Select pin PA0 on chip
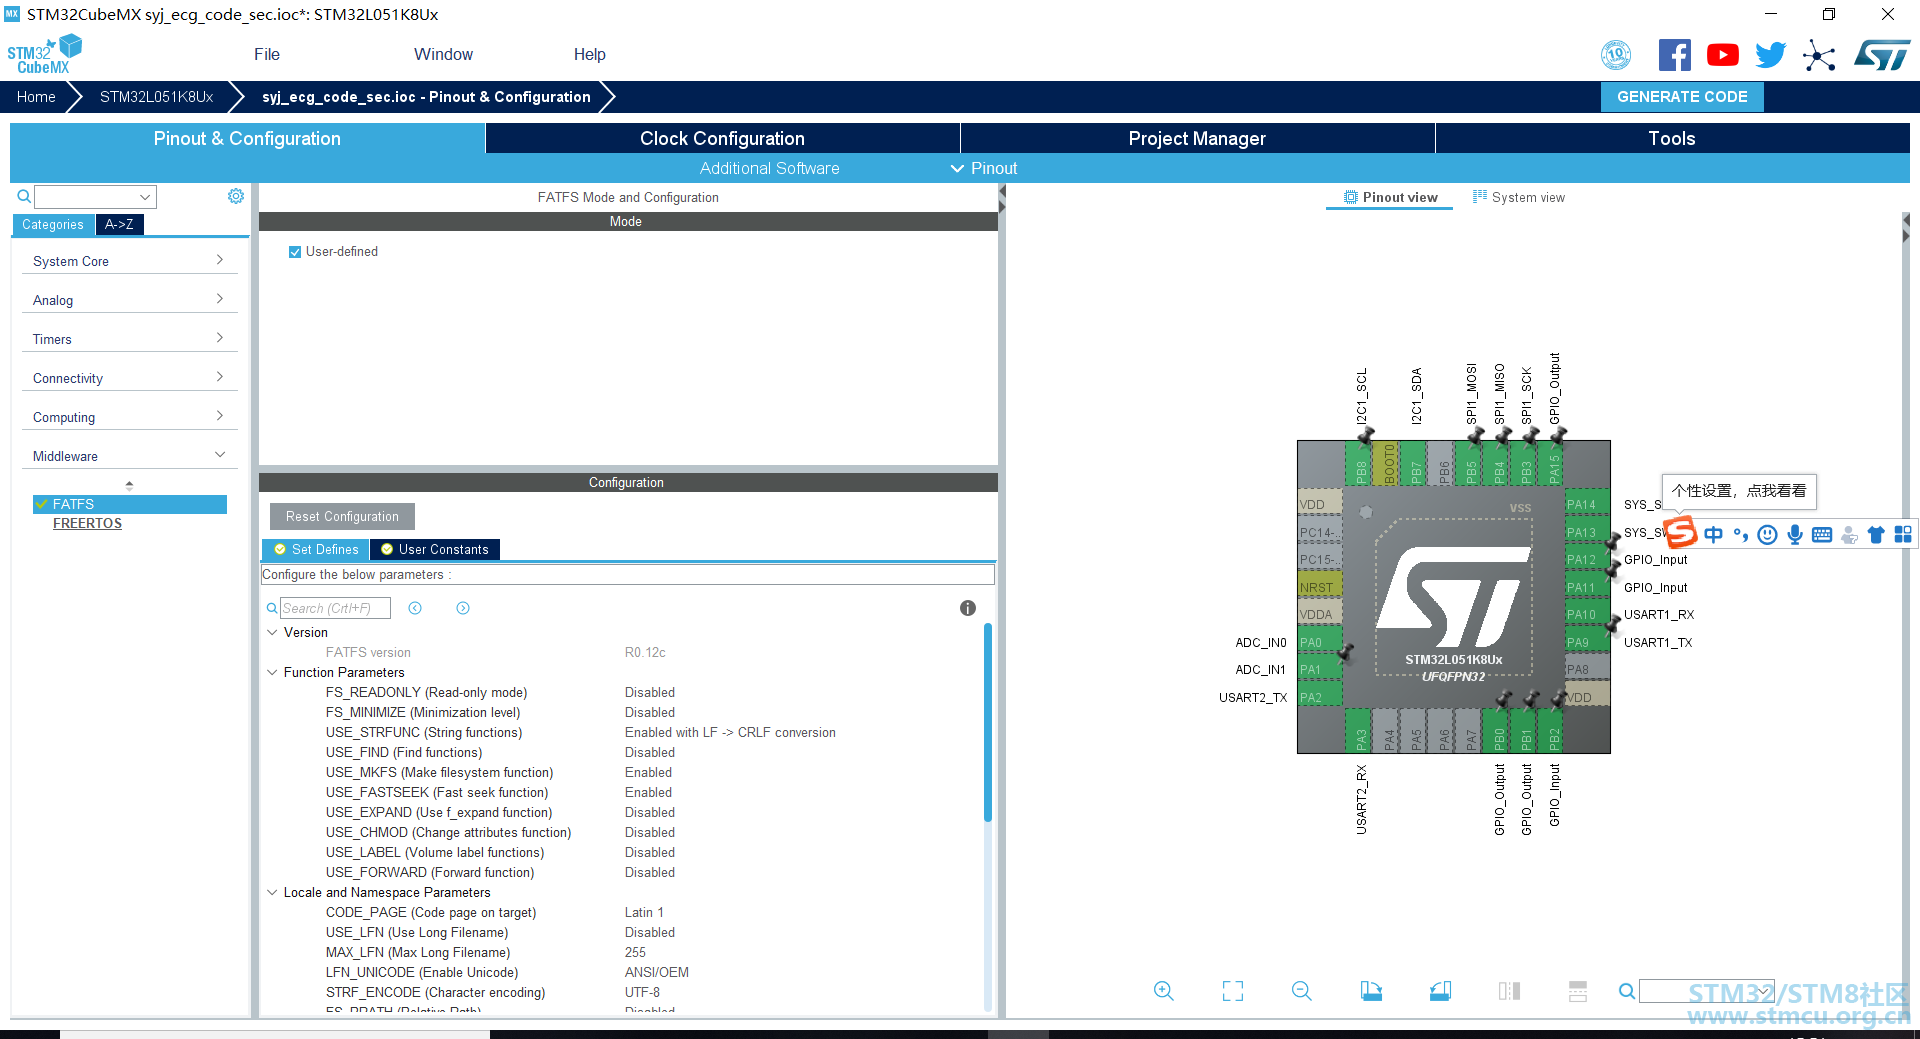Screen dimensions: 1920x1039 click(1320, 642)
